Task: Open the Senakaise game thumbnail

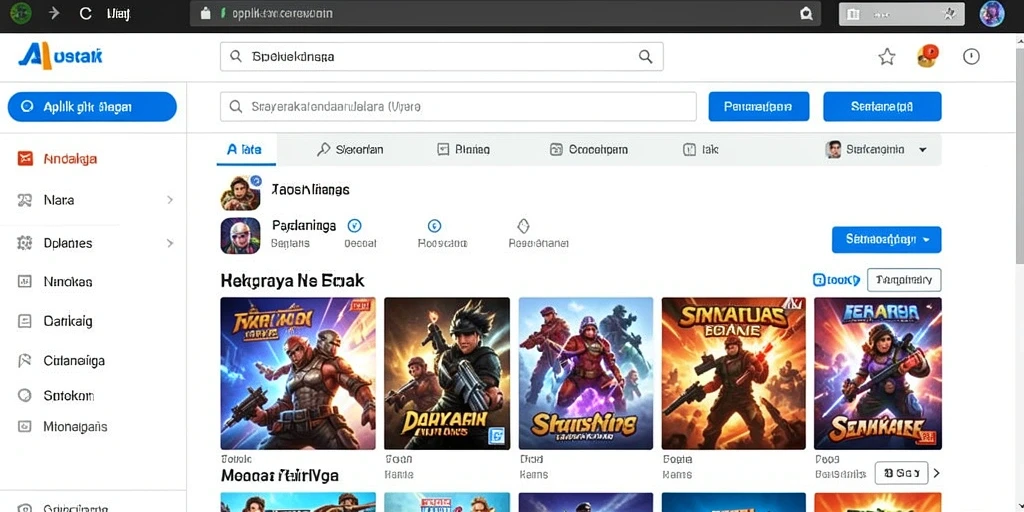Action: tap(878, 374)
